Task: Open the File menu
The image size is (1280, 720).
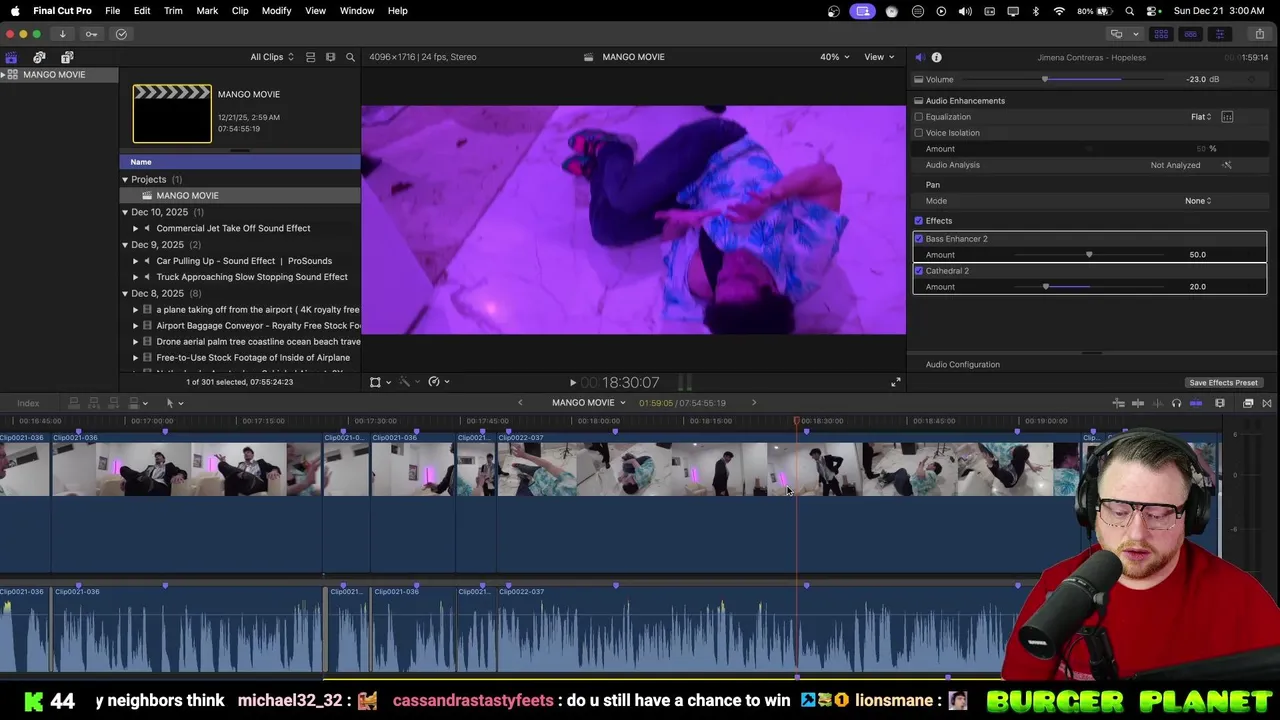Action: [x=113, y=11]
